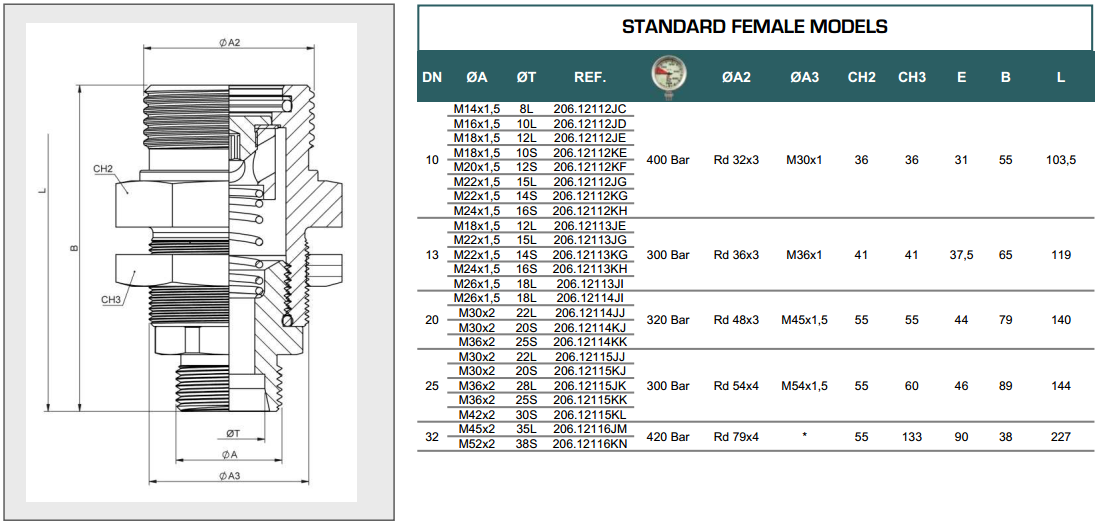1101x528 pixels.
Task: Select the DN column header
Action: pyautogui.click(x=432, y=77)
